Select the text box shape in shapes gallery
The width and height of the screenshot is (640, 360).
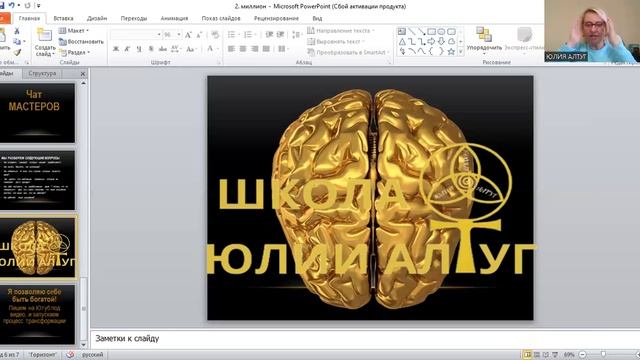(x=402, y=31)
